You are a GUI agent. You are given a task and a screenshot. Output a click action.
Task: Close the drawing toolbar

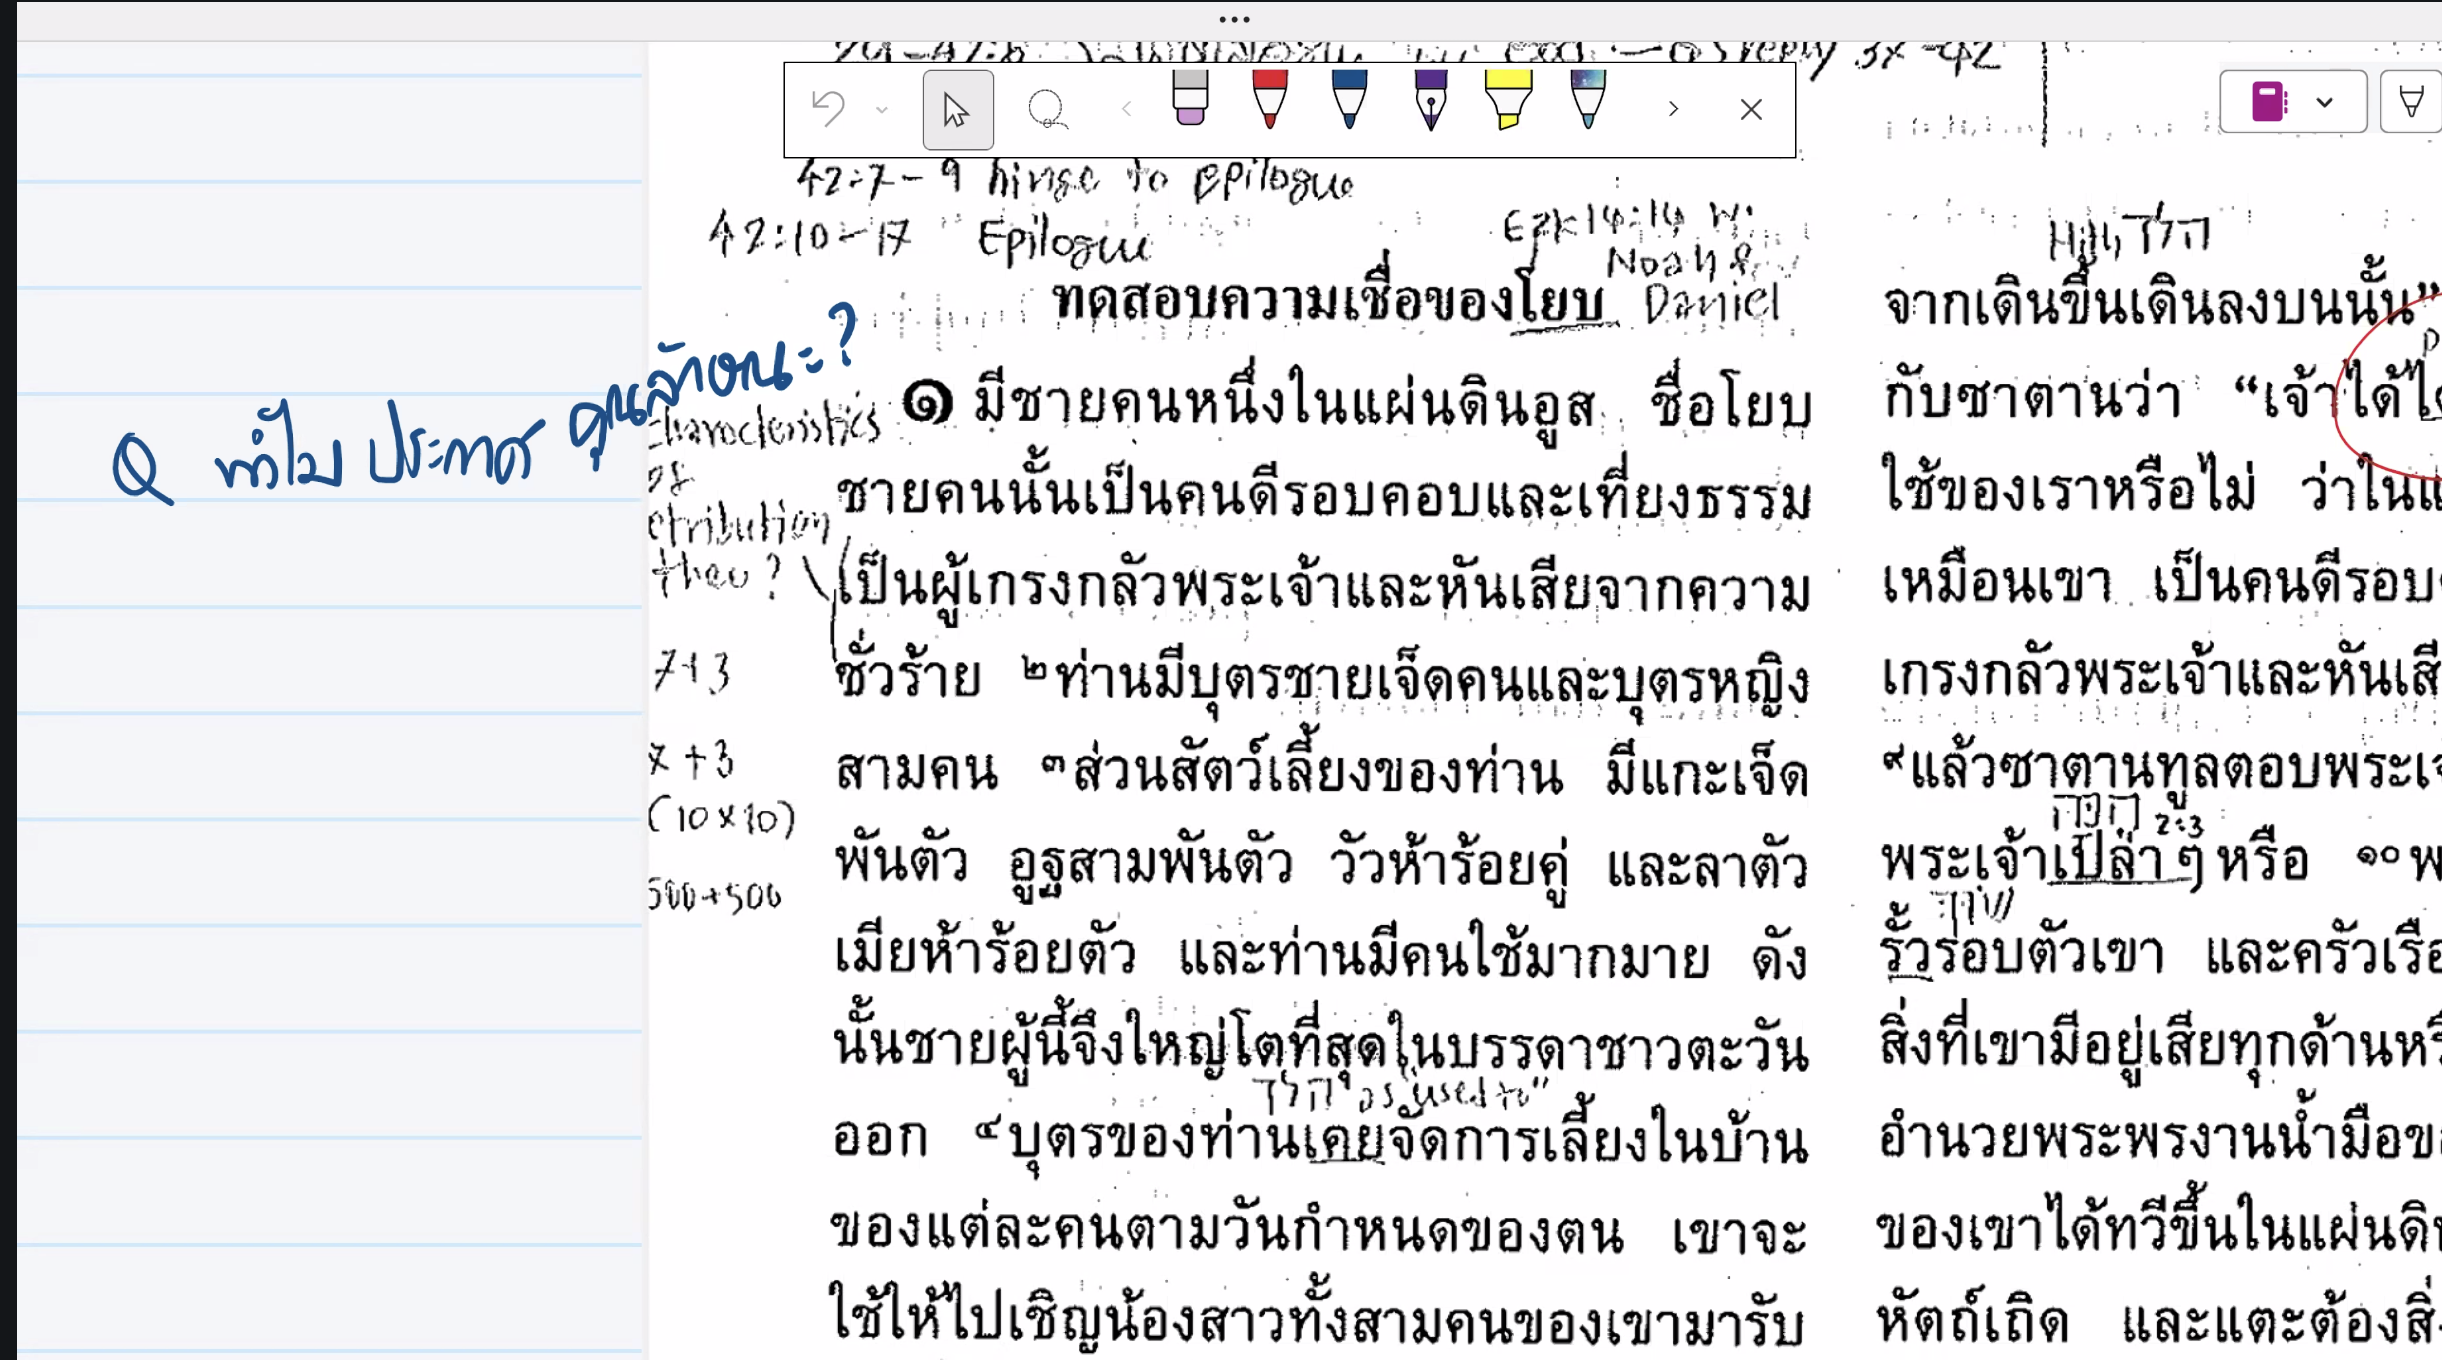pos(1751,109)
